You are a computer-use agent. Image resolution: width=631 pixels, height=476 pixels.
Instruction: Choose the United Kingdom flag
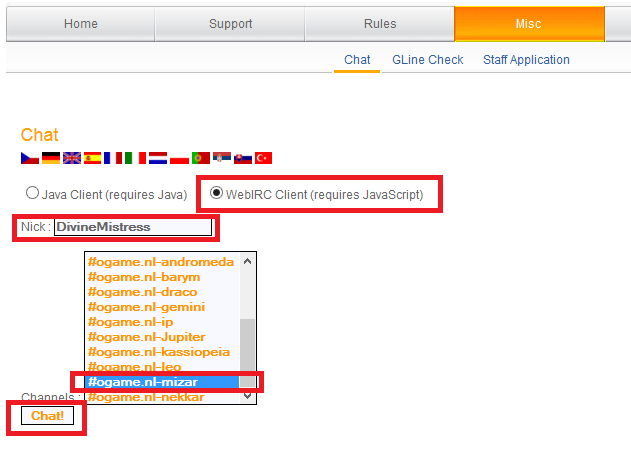72,158
